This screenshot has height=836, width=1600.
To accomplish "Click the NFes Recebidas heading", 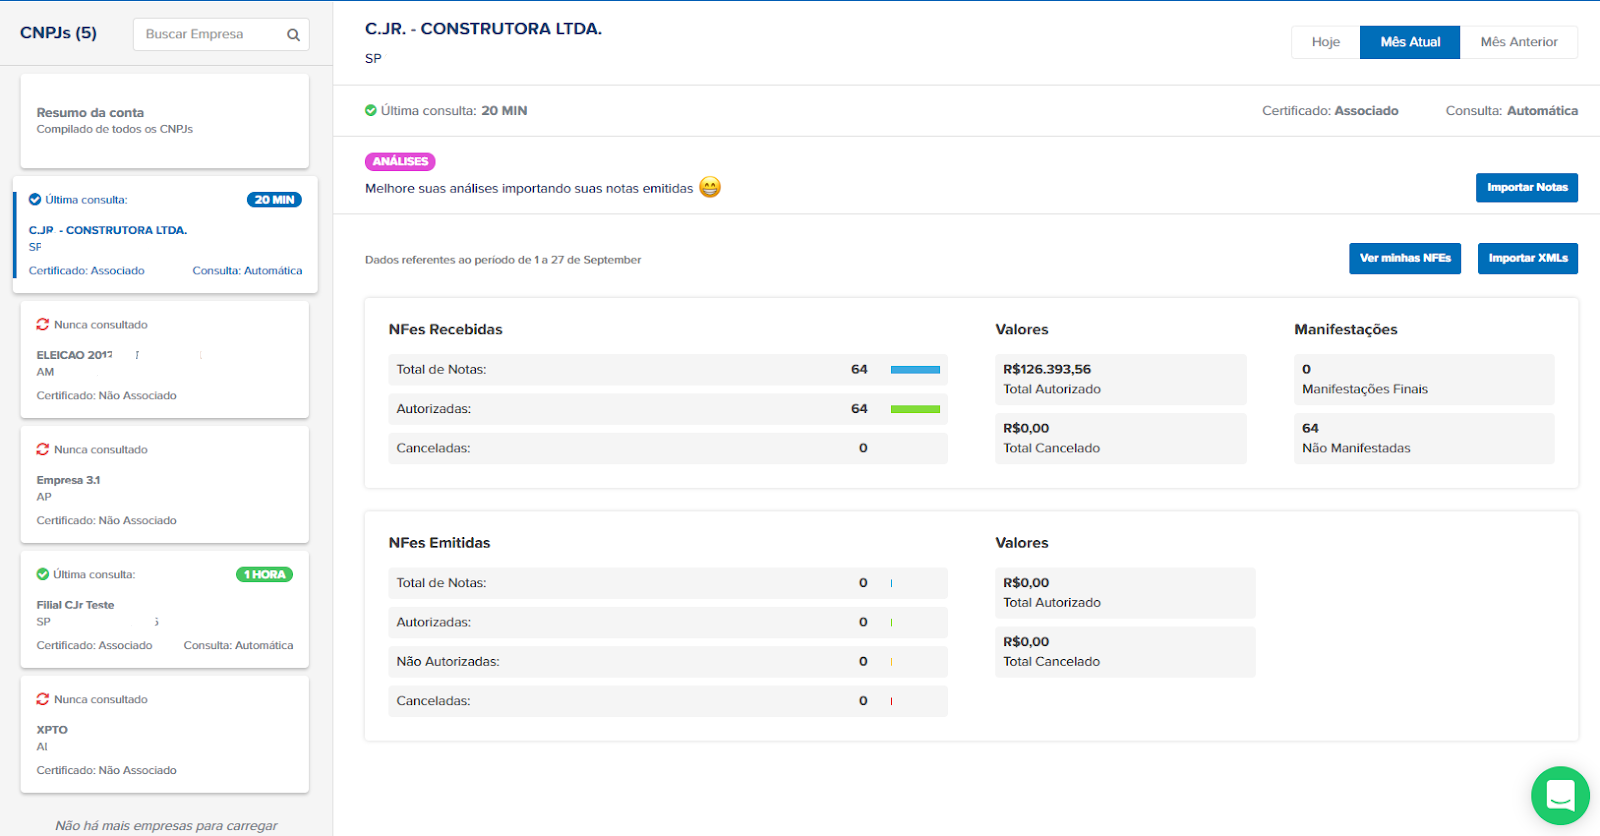I will pos(446,329).
